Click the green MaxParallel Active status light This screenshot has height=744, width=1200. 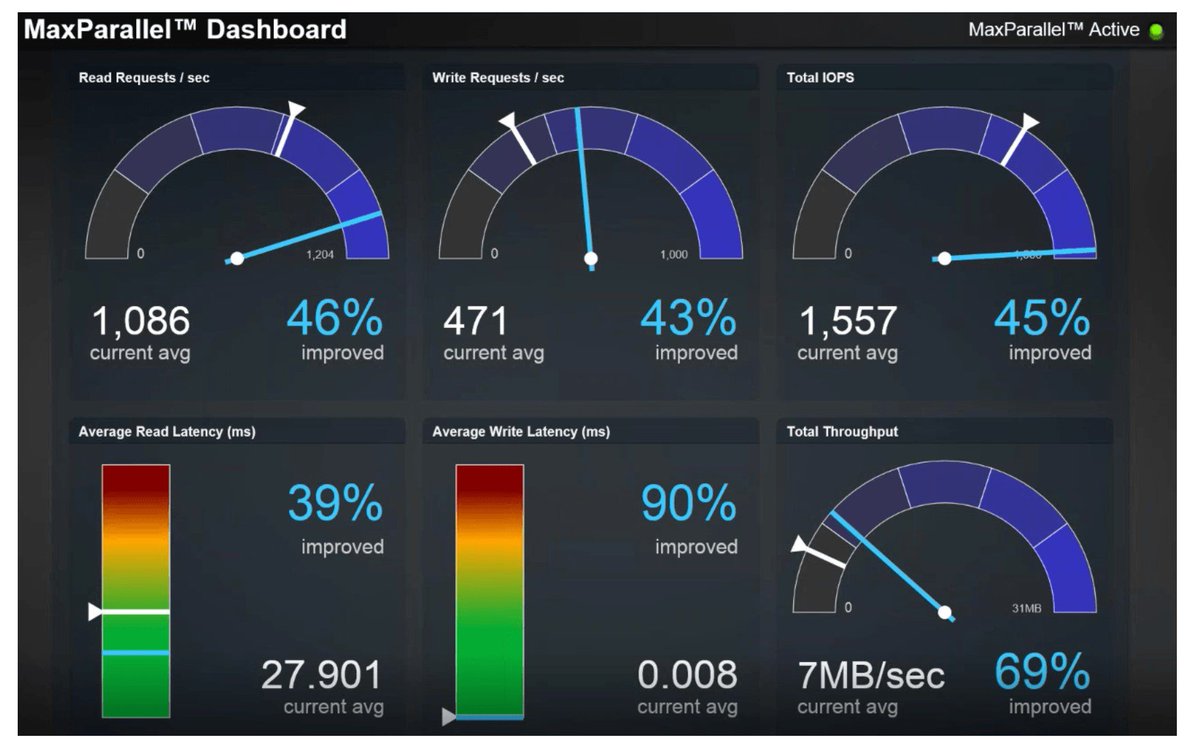(x=1156, y=31)
